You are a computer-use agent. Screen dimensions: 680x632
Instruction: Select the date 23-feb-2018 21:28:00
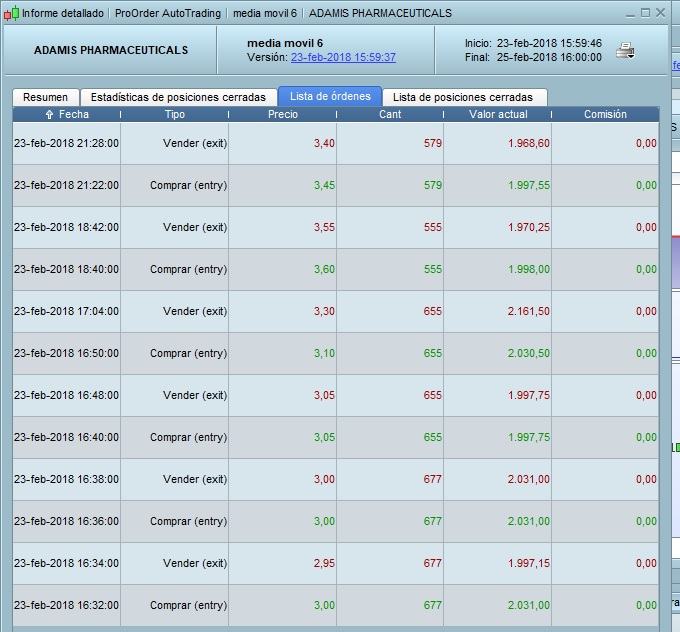(66, 143)
